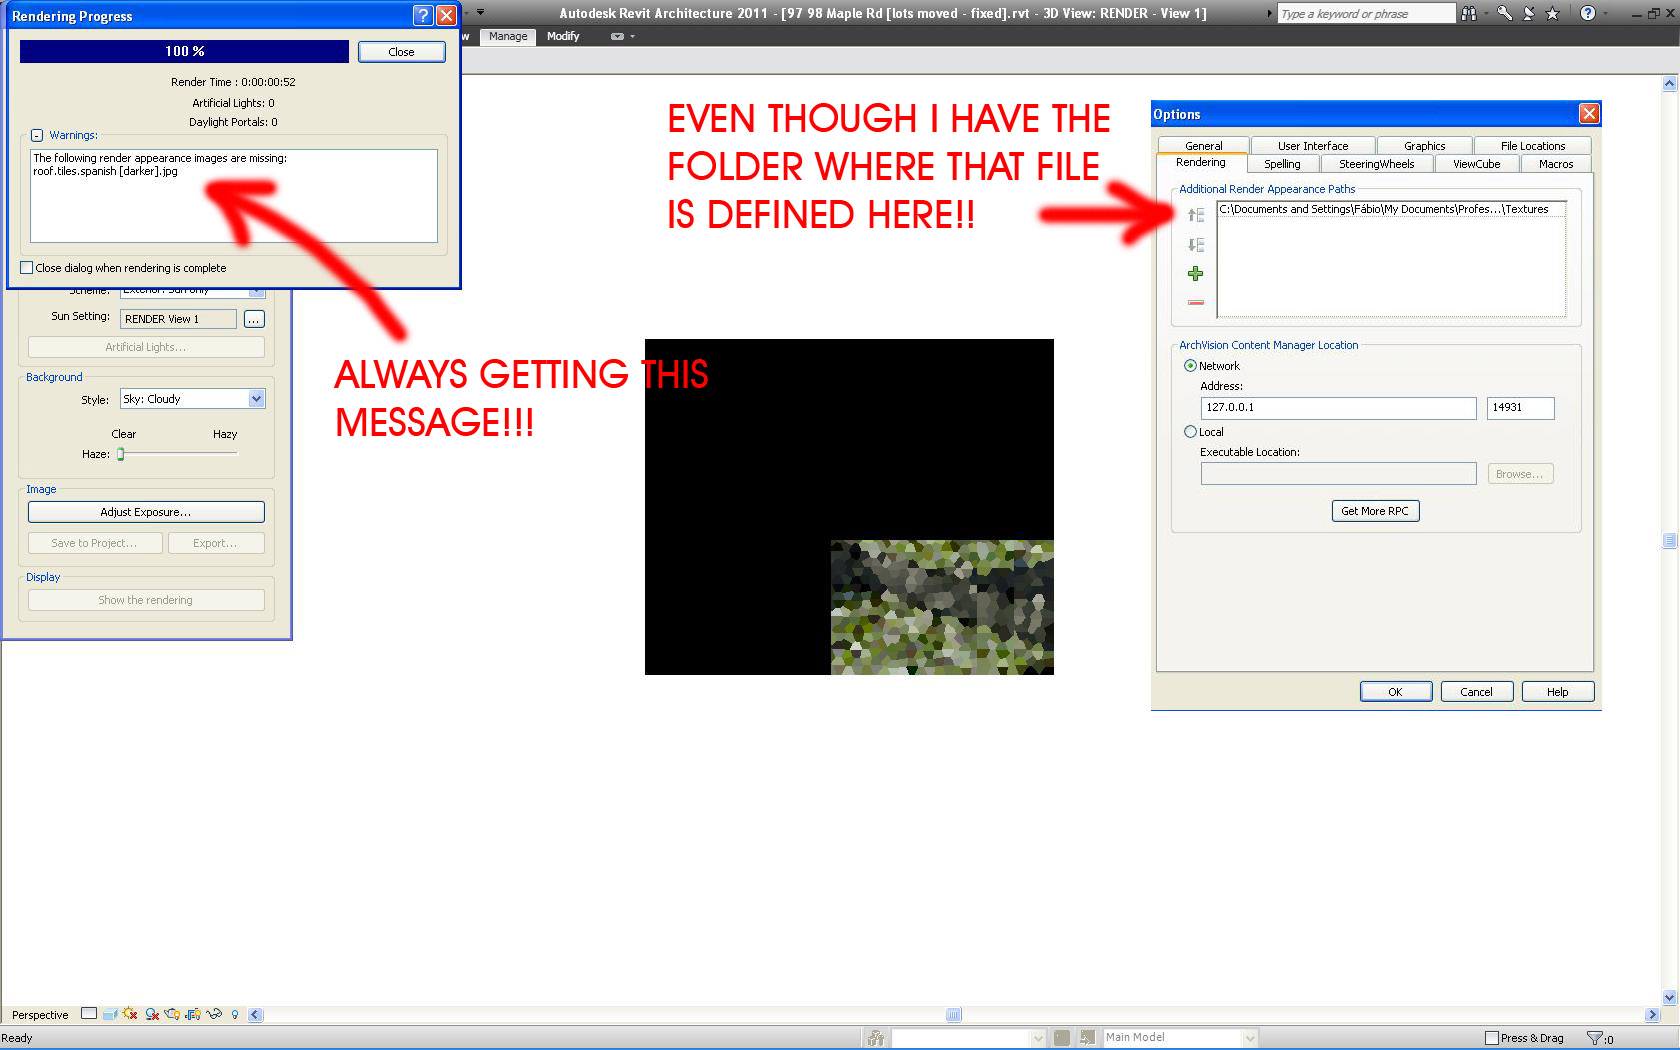Expand the Help dropdown arrow

click(x=1604, y=13)
